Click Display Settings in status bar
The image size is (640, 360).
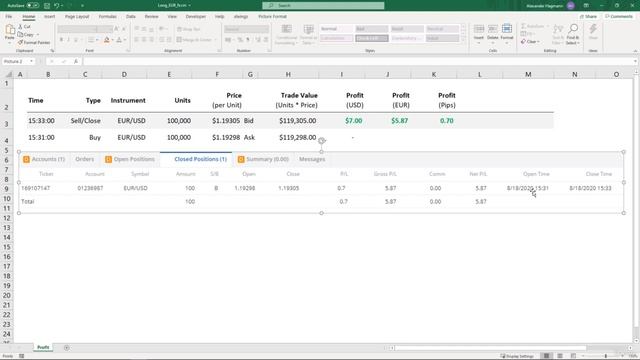pyautogui.click(x=517, y=356)
